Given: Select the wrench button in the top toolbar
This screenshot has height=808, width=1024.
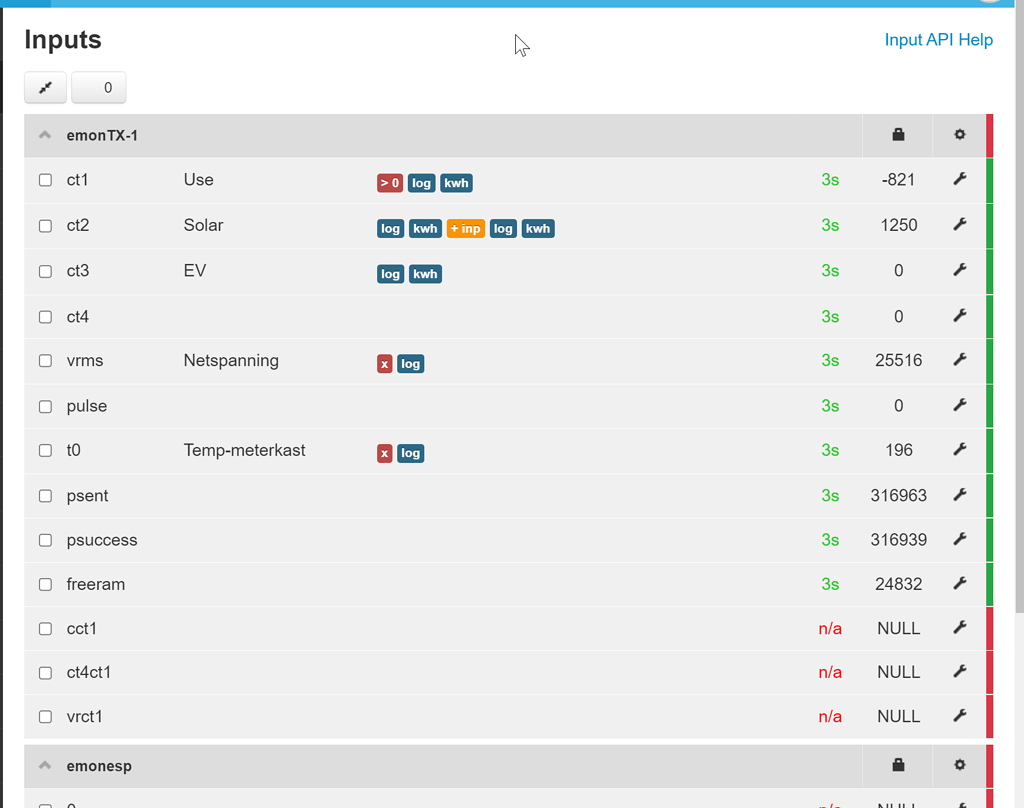Looking at the screenshot, I should pyautogui.click(x=45, y=87).
